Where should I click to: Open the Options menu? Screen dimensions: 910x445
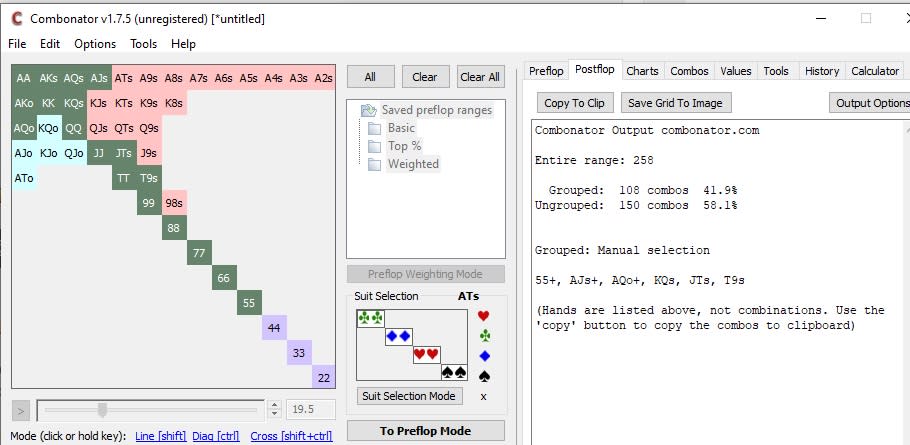point(95,44)
